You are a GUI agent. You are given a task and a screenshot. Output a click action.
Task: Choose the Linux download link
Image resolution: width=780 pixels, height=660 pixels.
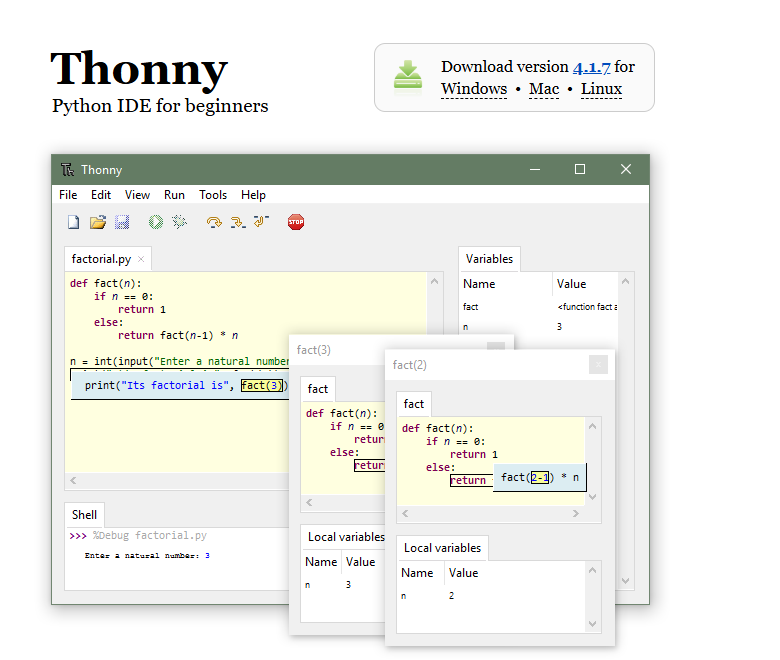click(601, 89)
